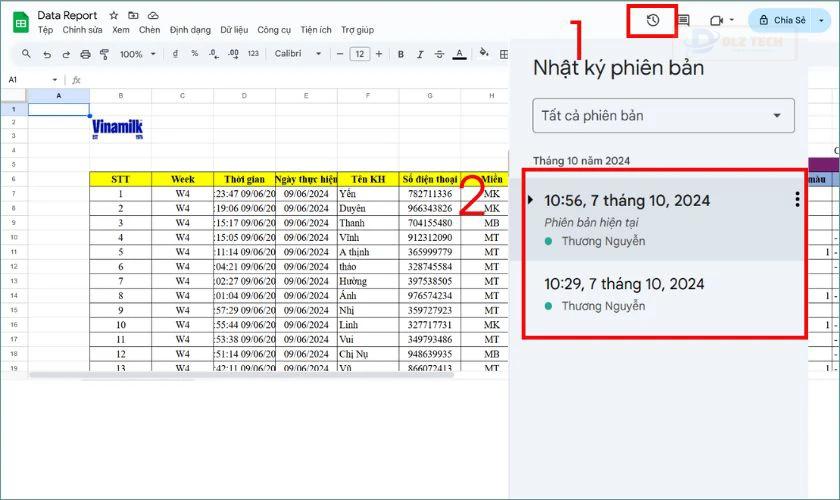
Task: Open the Định dạng menu
Action: 190,30
